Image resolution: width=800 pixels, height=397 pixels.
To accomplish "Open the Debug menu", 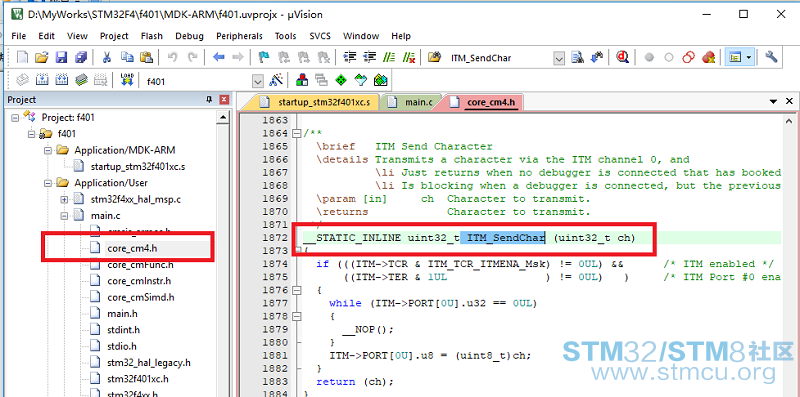I will coord(189,36).
